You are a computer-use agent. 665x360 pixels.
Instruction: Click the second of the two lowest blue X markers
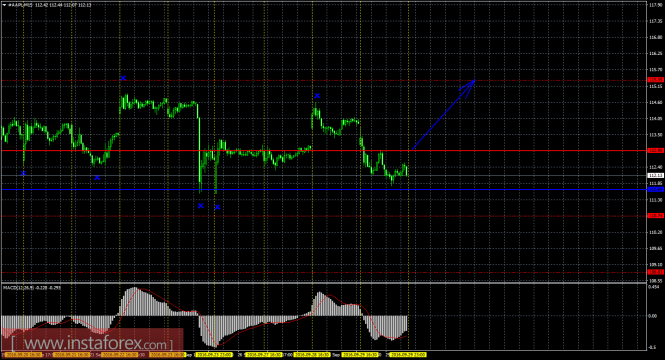pyautogui.click(x=217, y=207)
